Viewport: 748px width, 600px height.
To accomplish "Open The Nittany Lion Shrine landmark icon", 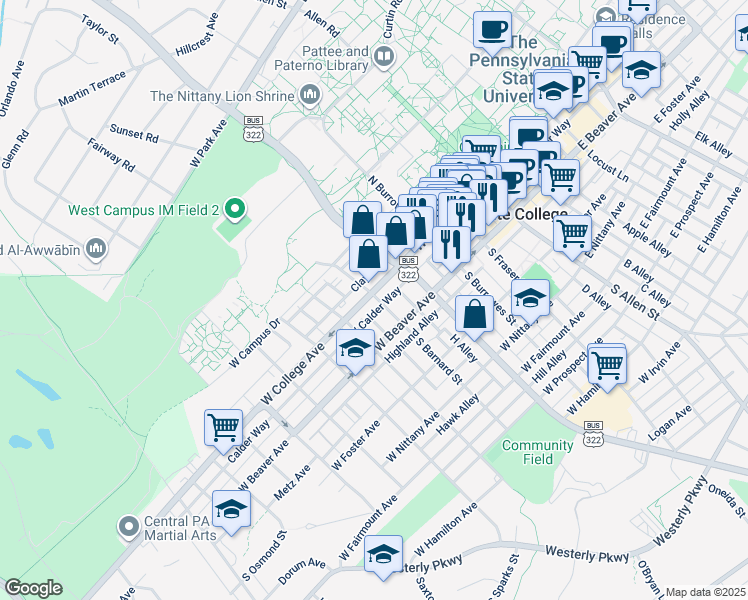I will 309,96.
